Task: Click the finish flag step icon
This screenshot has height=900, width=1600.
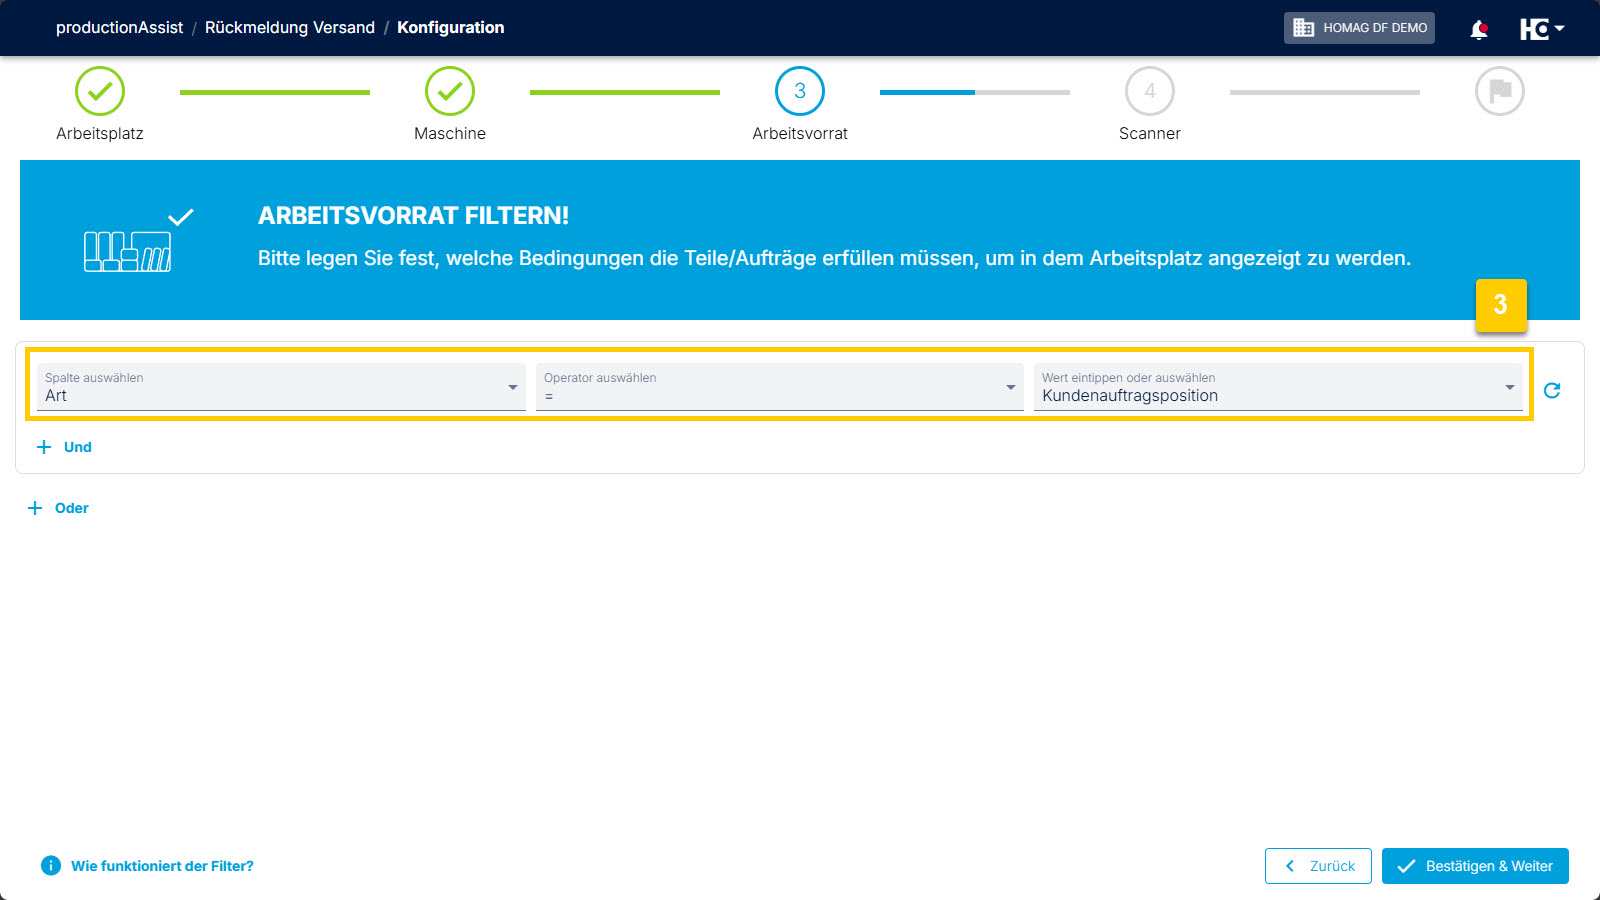Action: [1500, 91]
